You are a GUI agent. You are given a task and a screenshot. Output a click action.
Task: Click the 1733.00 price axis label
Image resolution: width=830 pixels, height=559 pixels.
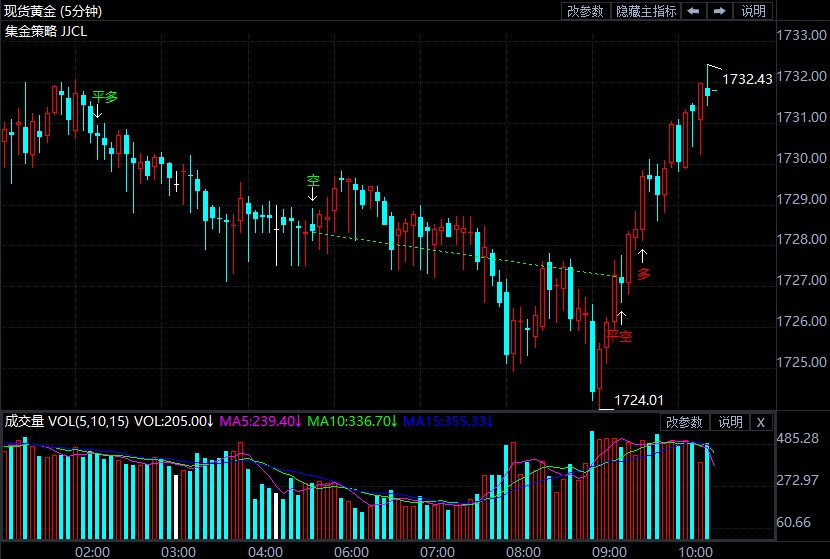(x=801, y=35)
